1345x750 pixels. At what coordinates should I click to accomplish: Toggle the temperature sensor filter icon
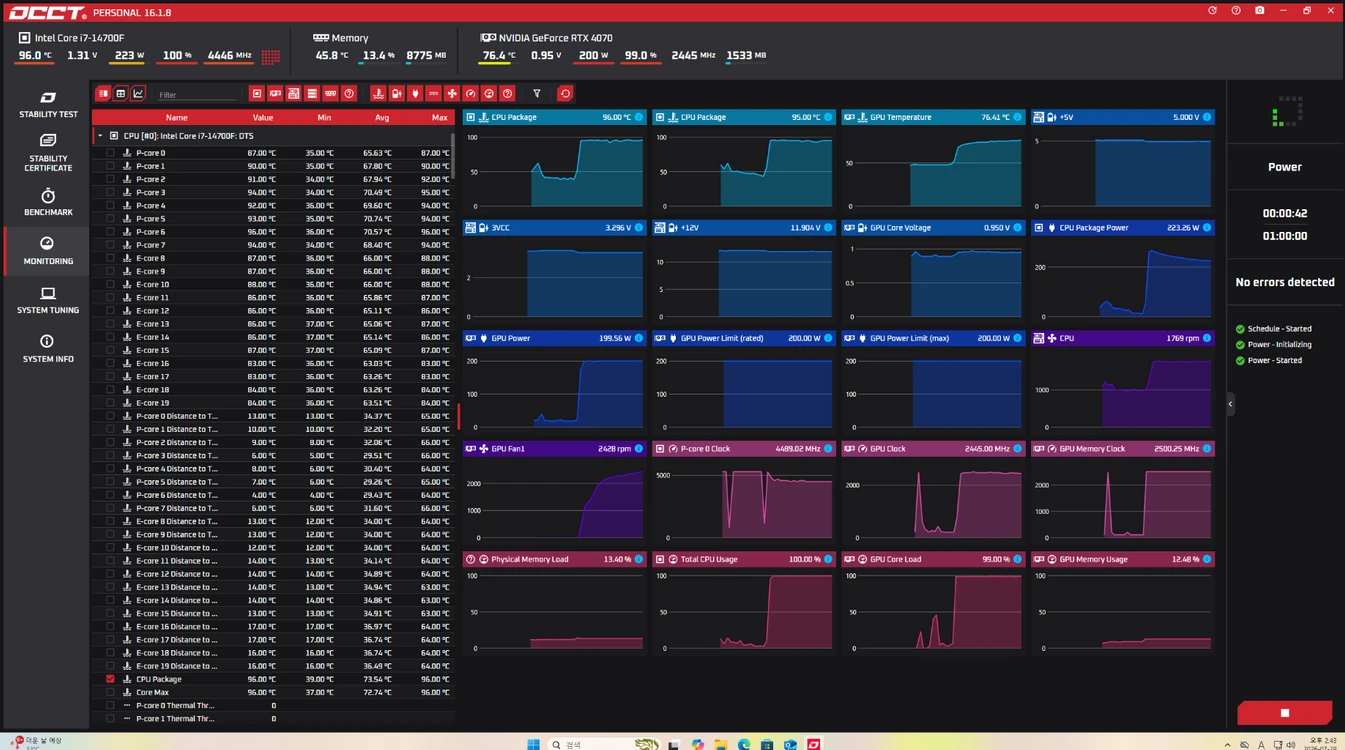coord(378,94)
